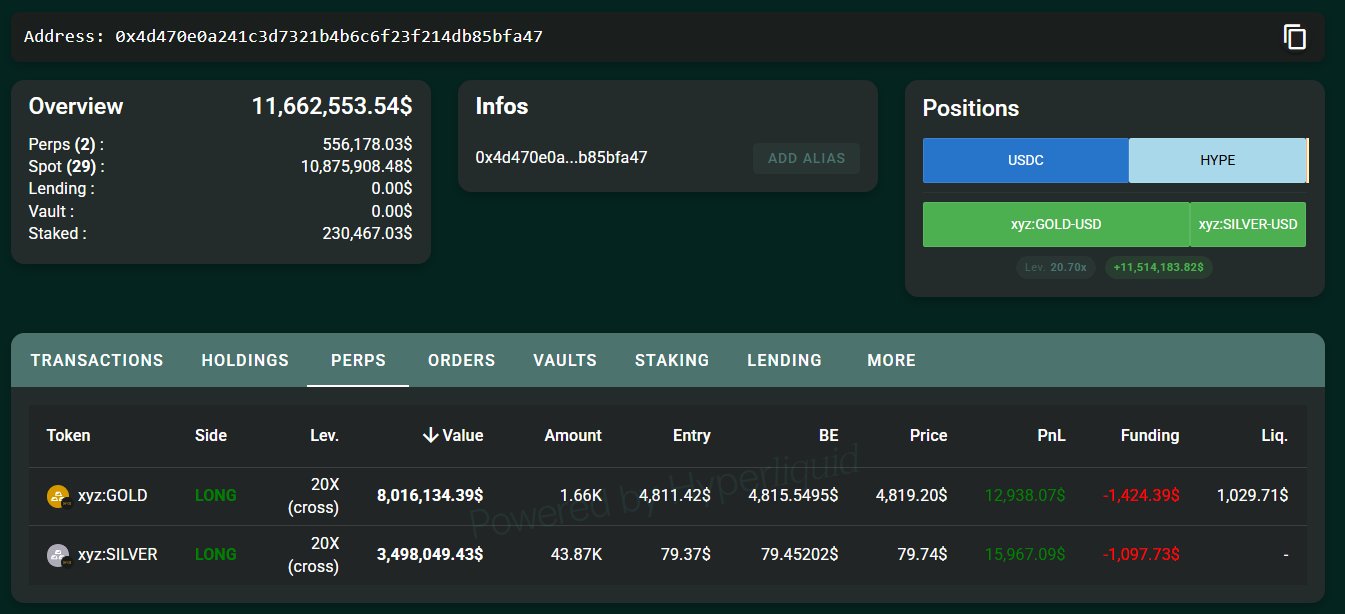Viewport: 1345px width, 614px height.
Task: Select the Perps tab
Action: click(x=358, y=360)
